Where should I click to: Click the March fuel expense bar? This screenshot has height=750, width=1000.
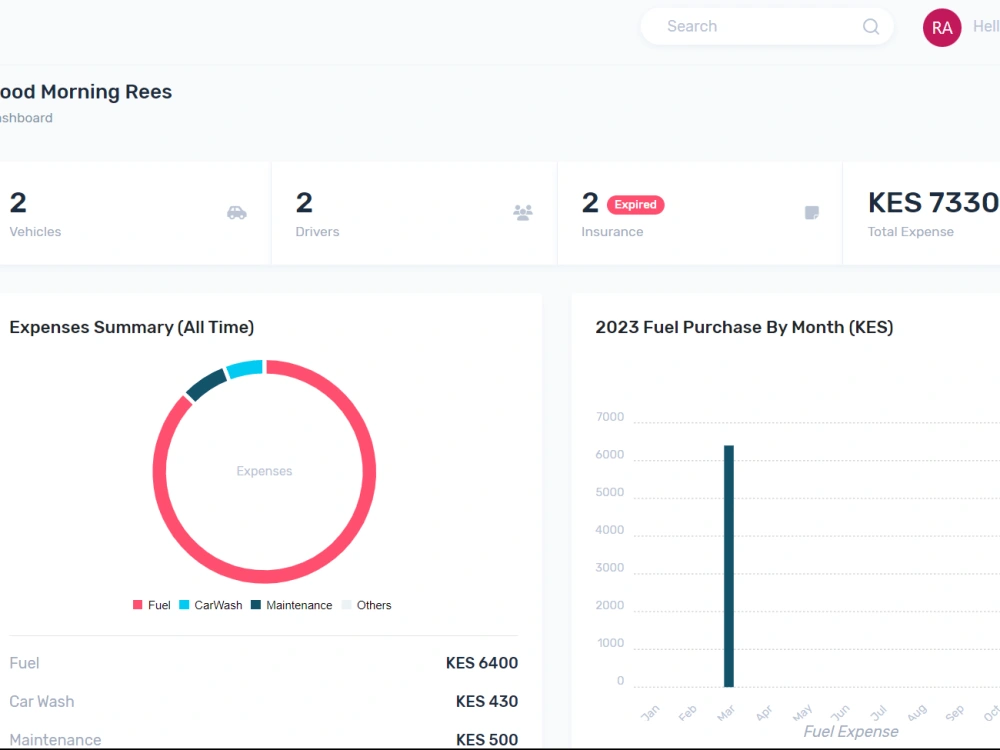tap(729, 566)
